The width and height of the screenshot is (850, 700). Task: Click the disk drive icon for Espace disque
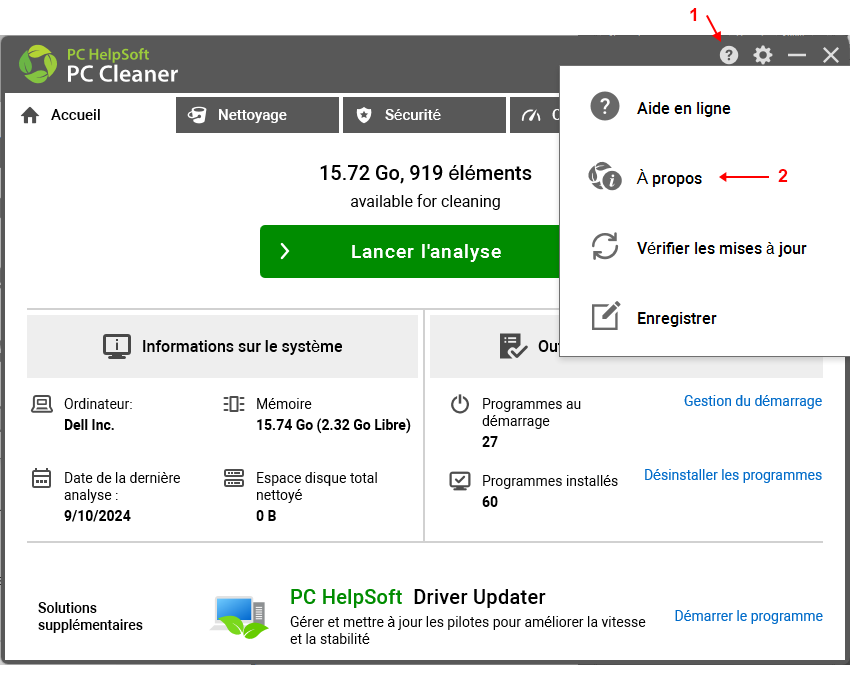pos(234,478)
